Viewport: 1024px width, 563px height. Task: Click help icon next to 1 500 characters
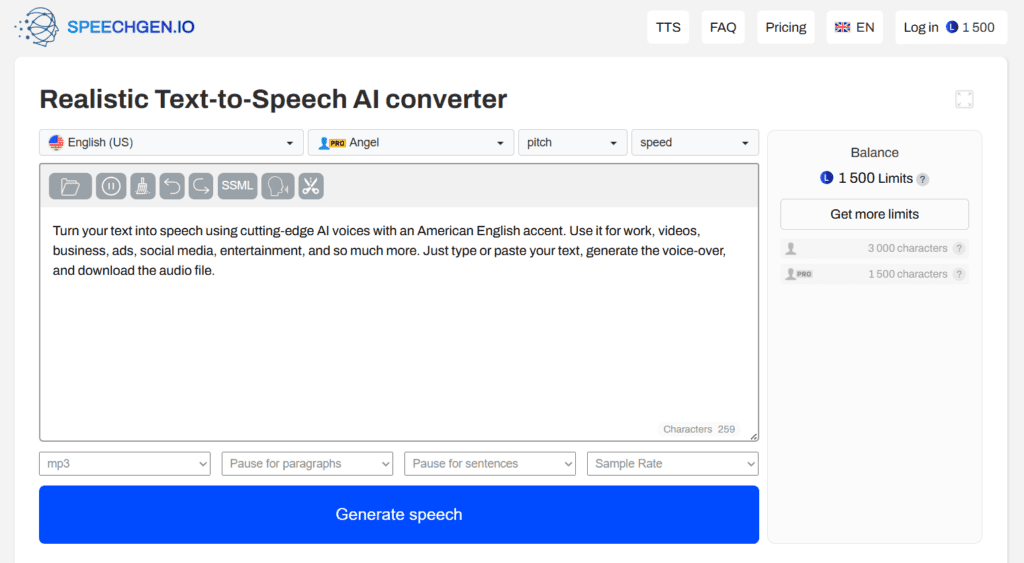click(x=959, y=274)
